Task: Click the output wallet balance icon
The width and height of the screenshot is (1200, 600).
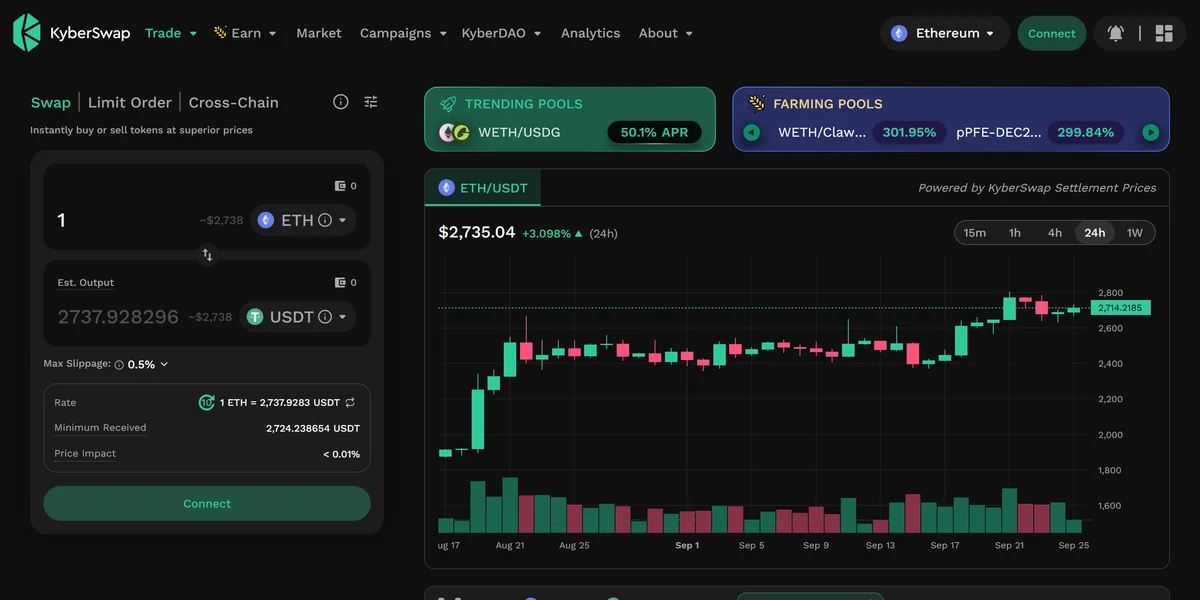Action: [340, 283]
